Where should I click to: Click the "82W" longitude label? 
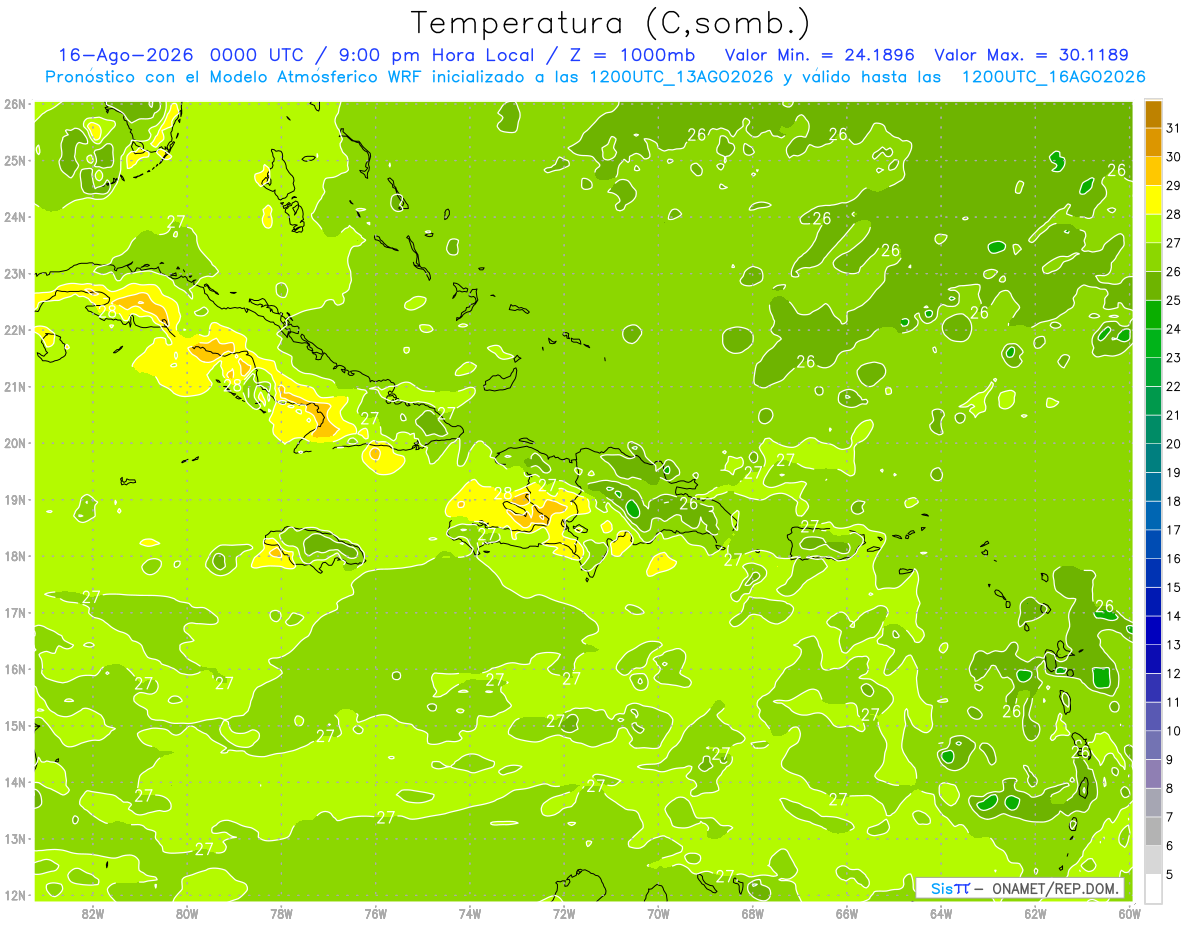click(93, 912)
